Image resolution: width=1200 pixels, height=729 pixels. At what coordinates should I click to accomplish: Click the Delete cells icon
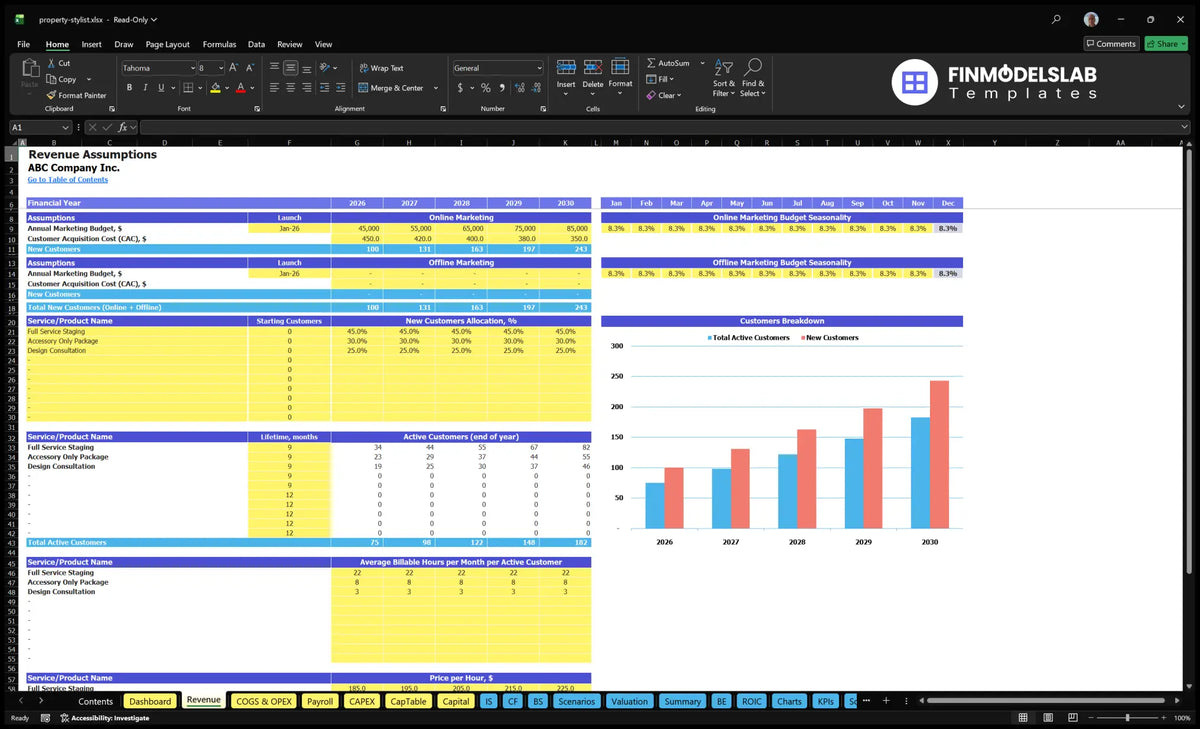pos(593,67)
